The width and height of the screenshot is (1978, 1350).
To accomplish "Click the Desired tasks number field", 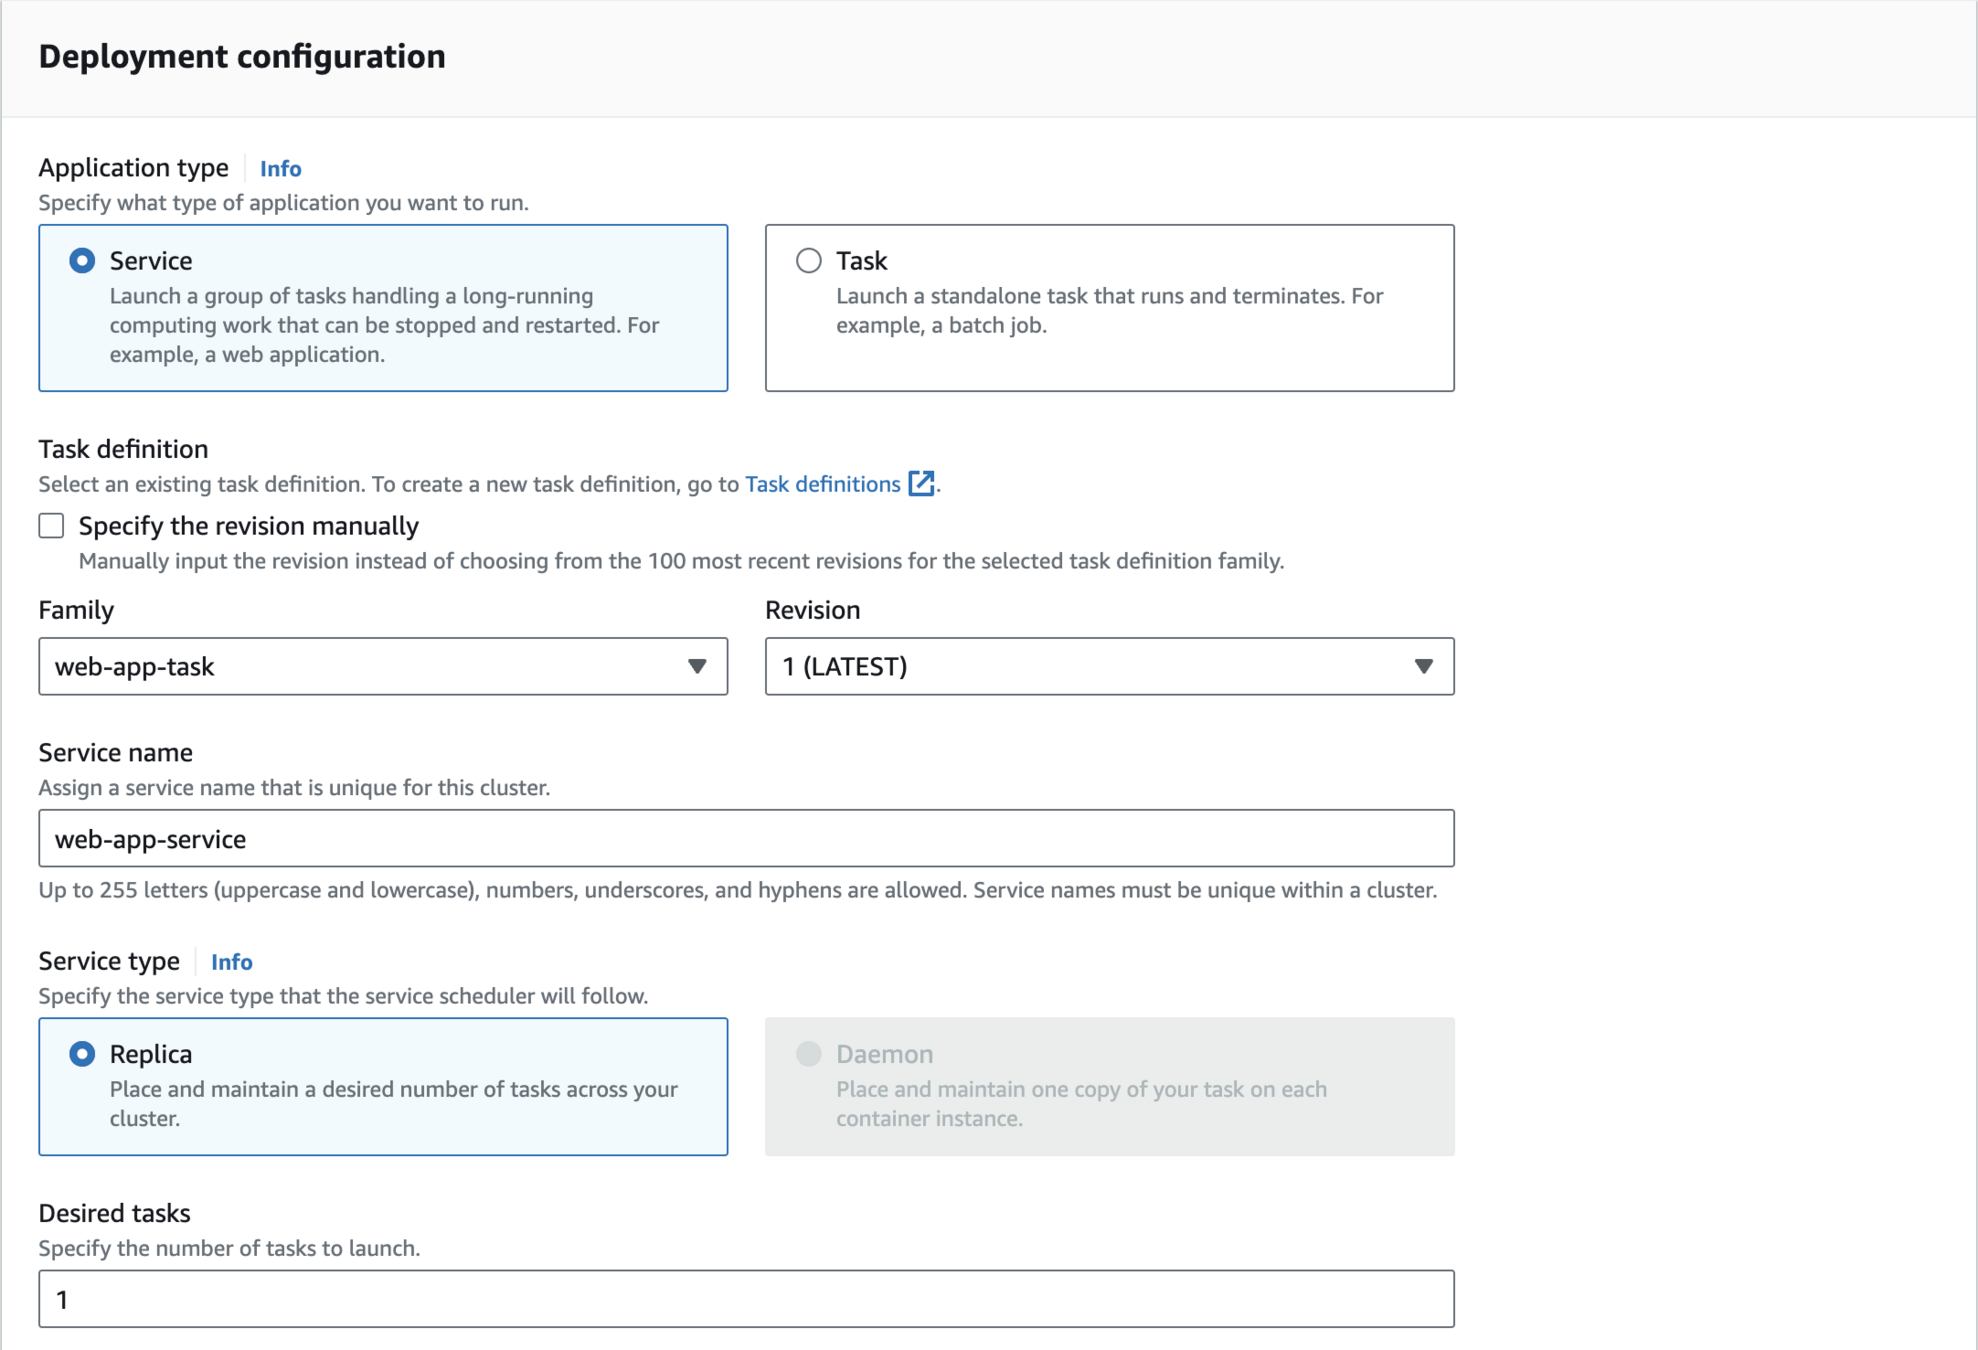I will pyautogui.click(x=745, y=1299).
